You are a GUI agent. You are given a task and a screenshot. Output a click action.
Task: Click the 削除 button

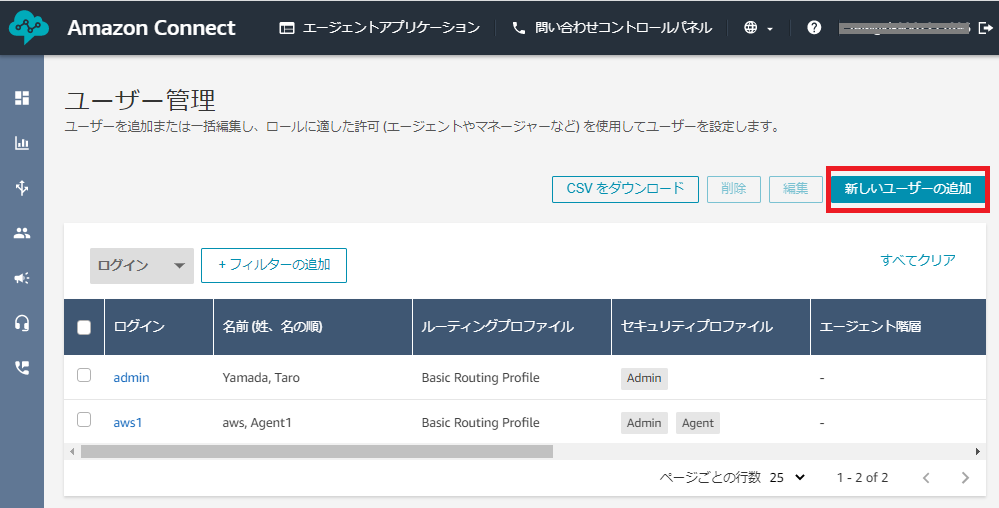pos(733,189)
